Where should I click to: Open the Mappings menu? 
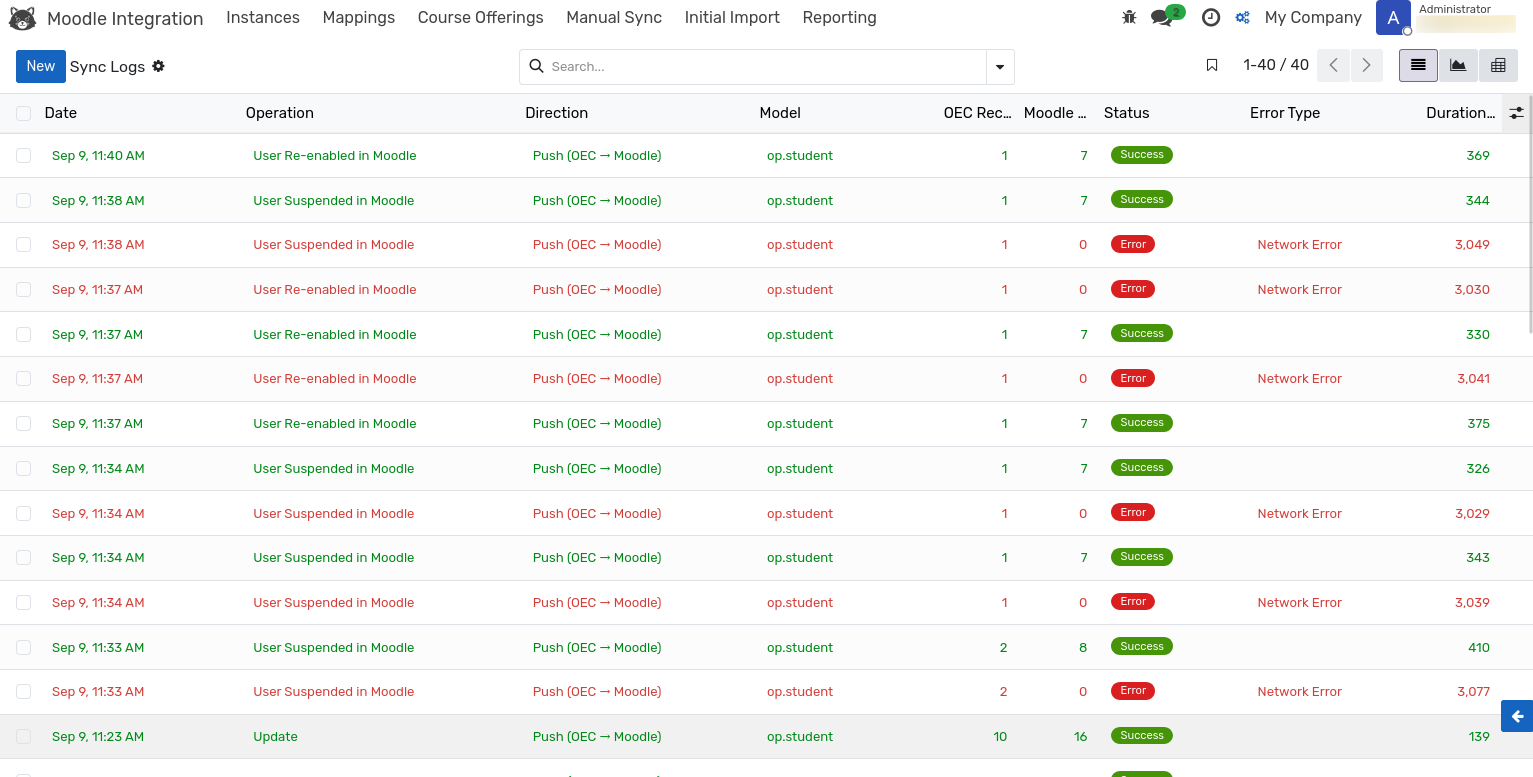[359, 17]
